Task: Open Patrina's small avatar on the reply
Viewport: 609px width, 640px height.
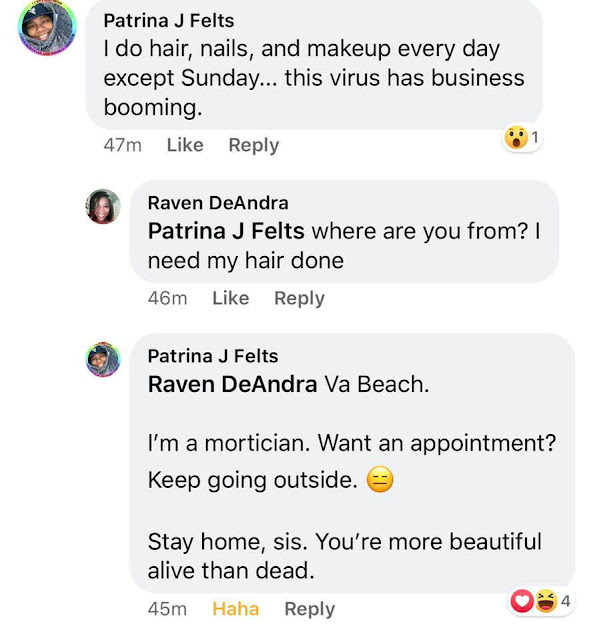Action: [x=103, y=359]
